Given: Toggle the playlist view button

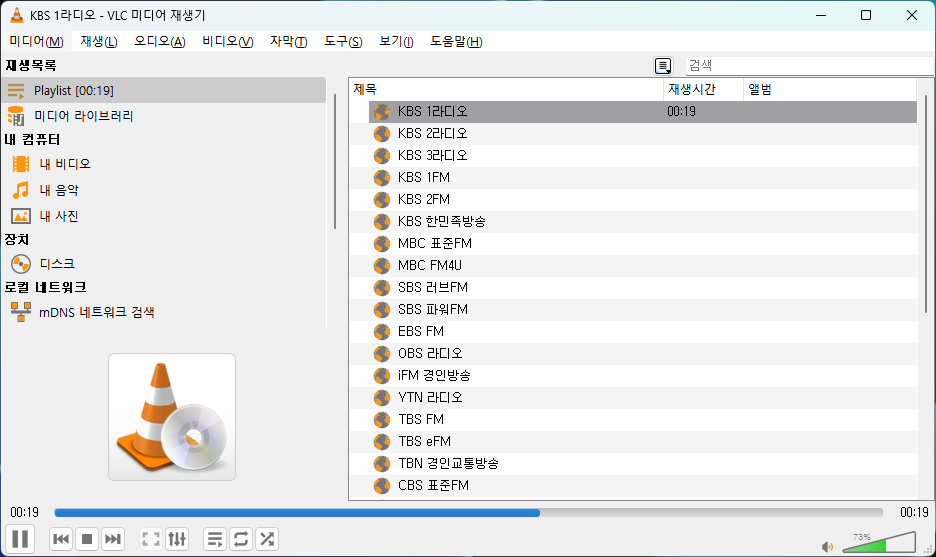Looking at the screenshot, I should (x=215, y=539).
